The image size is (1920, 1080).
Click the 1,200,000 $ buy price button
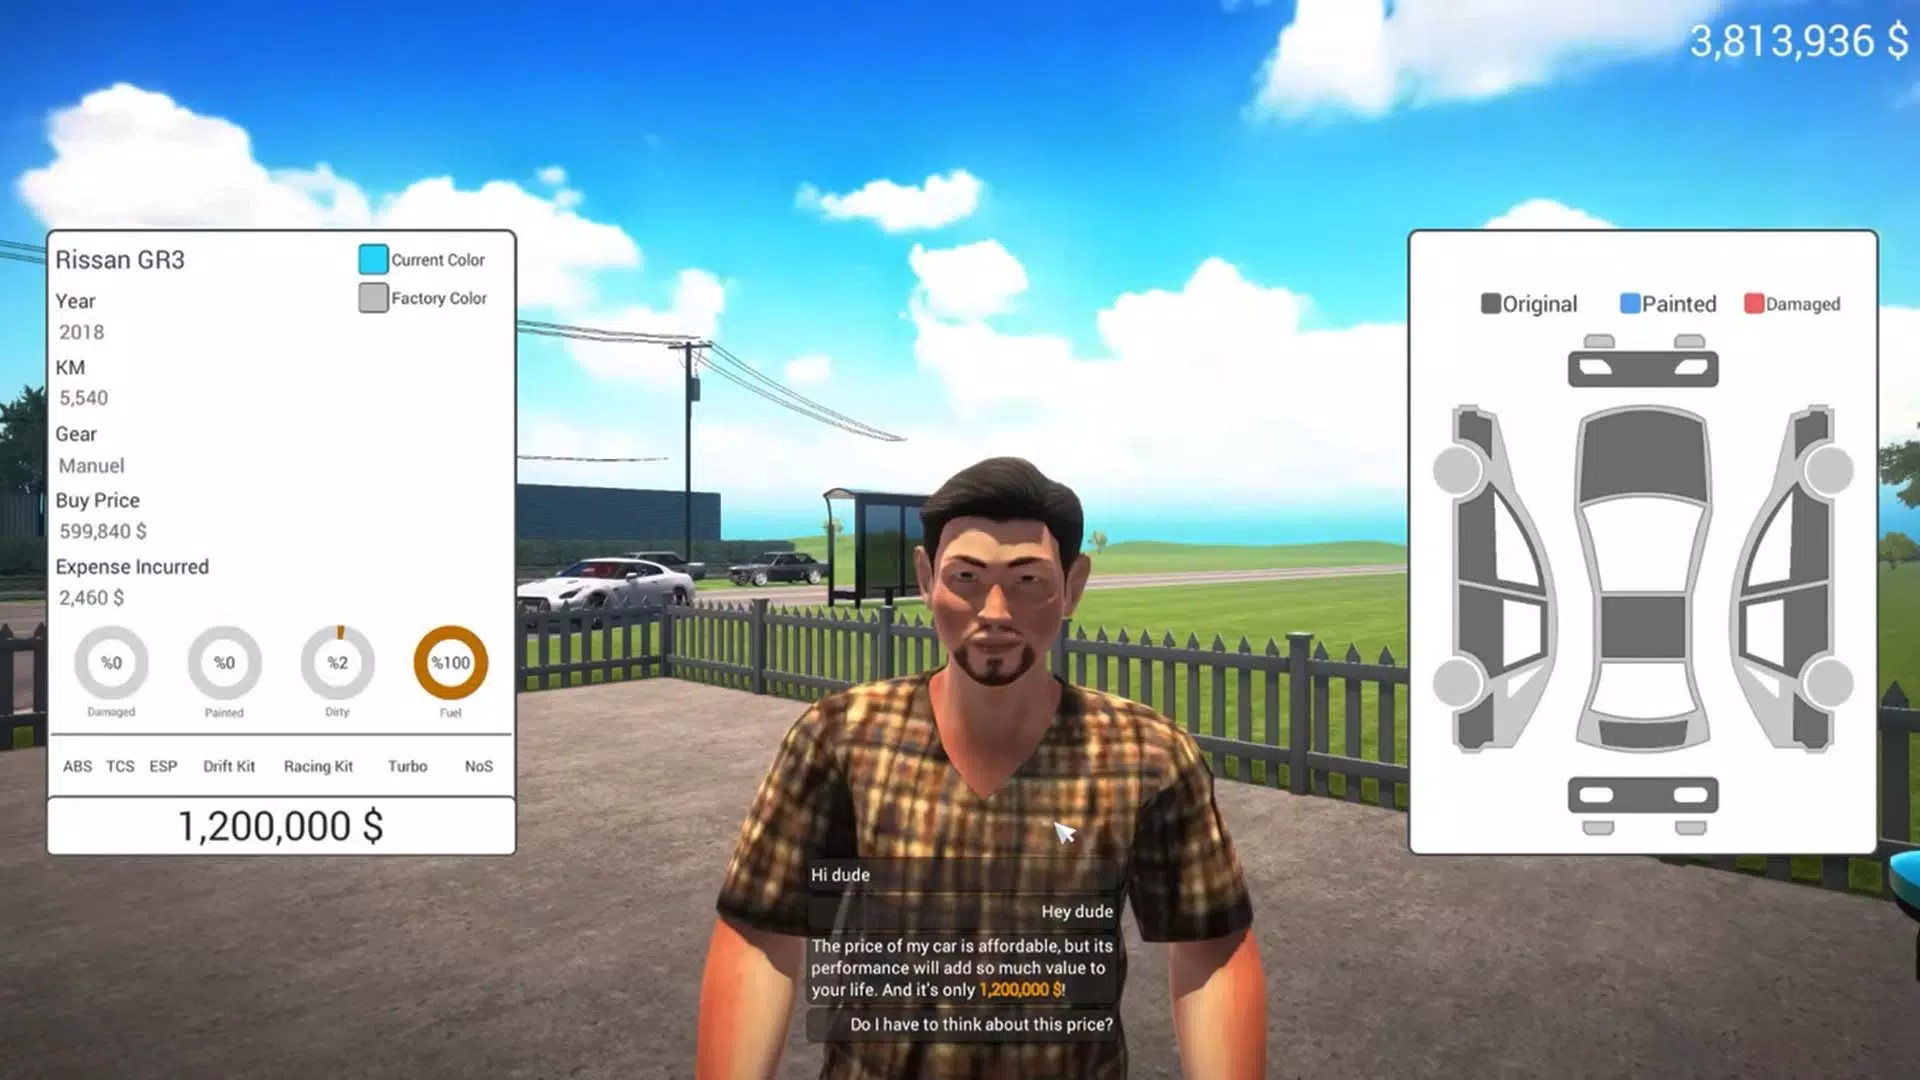tap(280, 824)
